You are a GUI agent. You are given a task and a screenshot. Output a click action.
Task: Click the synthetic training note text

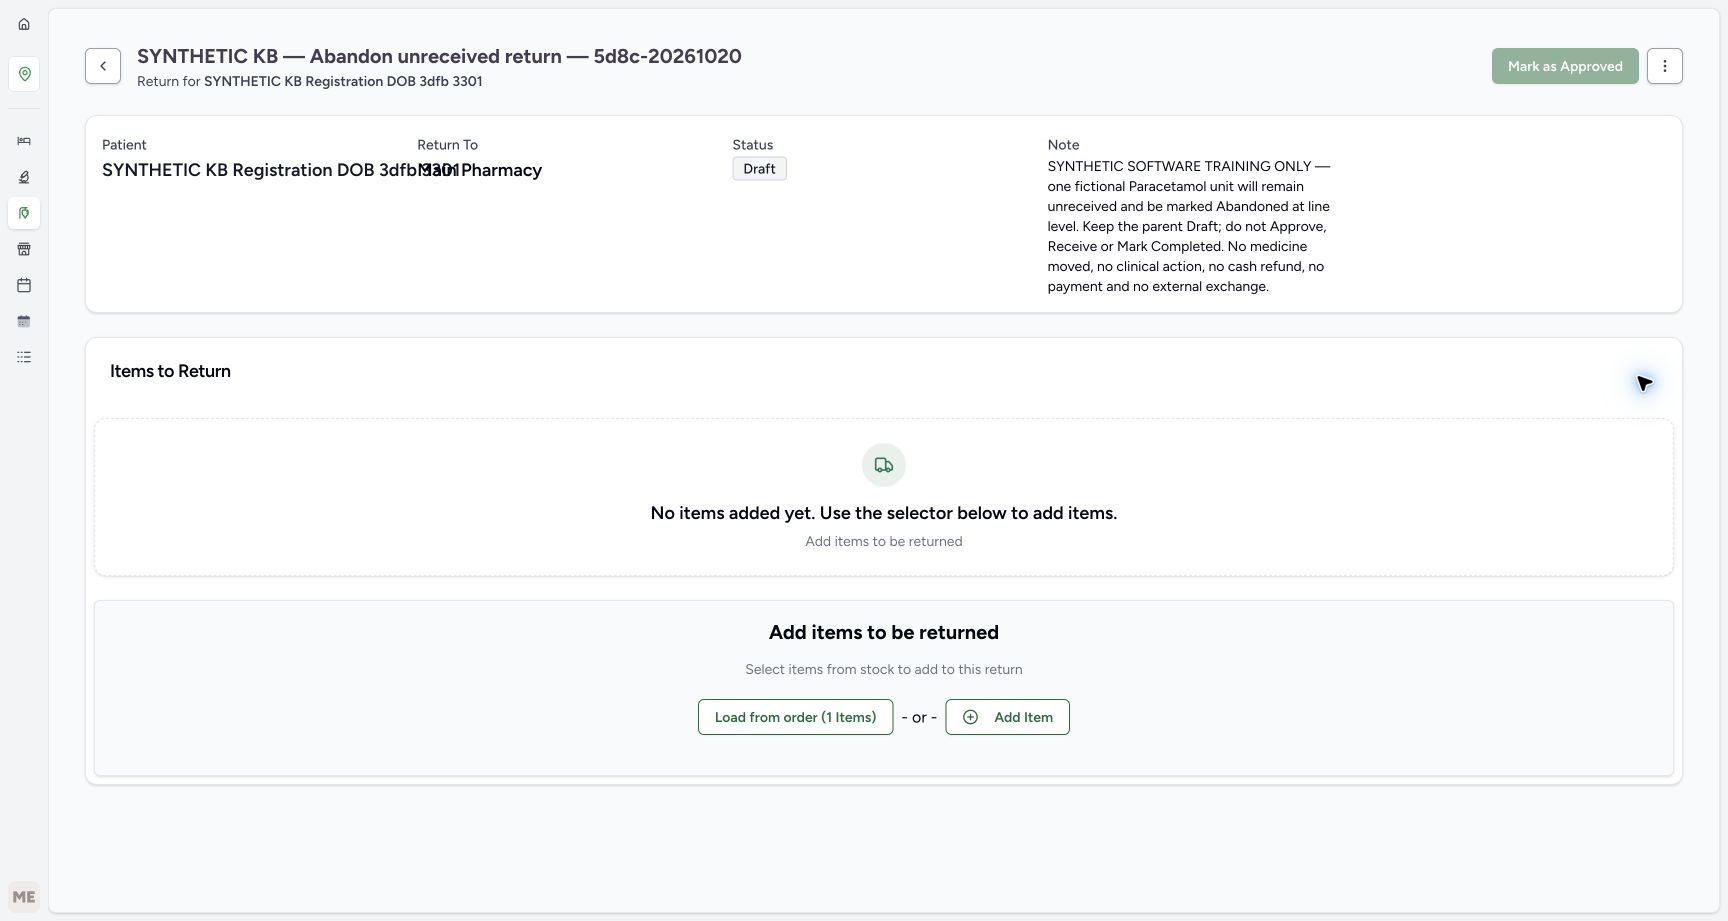[x=1189, y=226]
